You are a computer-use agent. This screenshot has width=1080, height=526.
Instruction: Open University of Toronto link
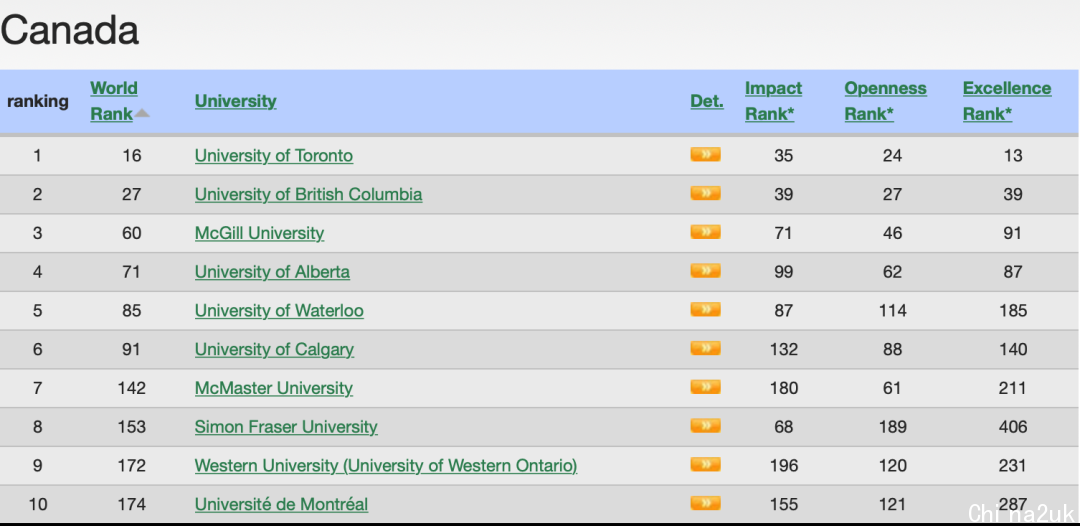[x=273, y=156]
